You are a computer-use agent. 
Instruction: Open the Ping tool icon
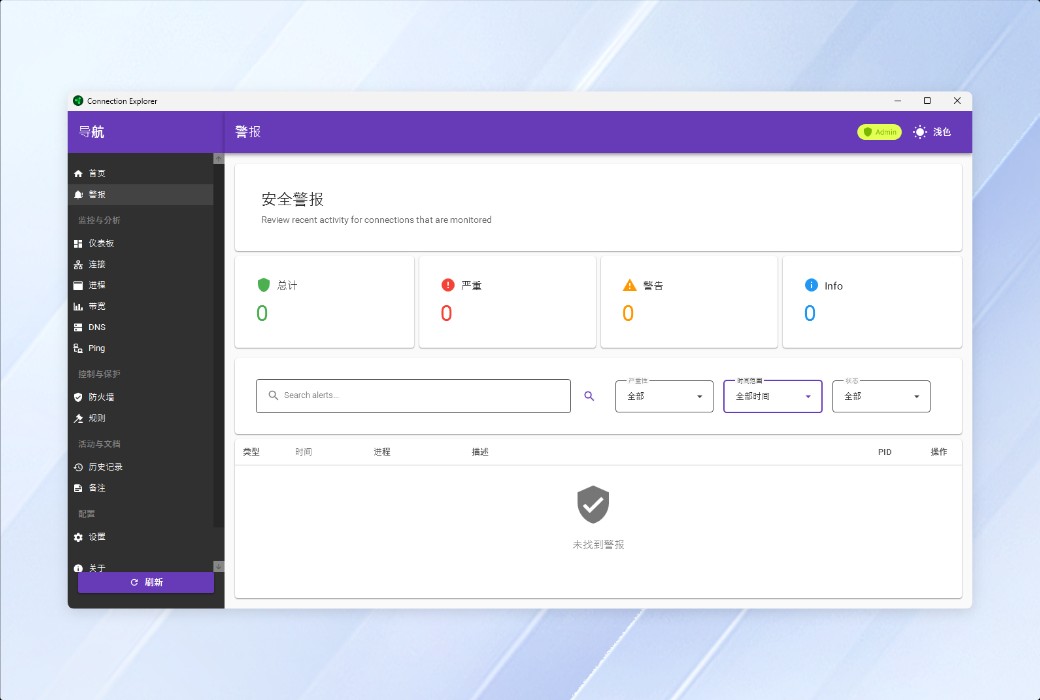78,348
